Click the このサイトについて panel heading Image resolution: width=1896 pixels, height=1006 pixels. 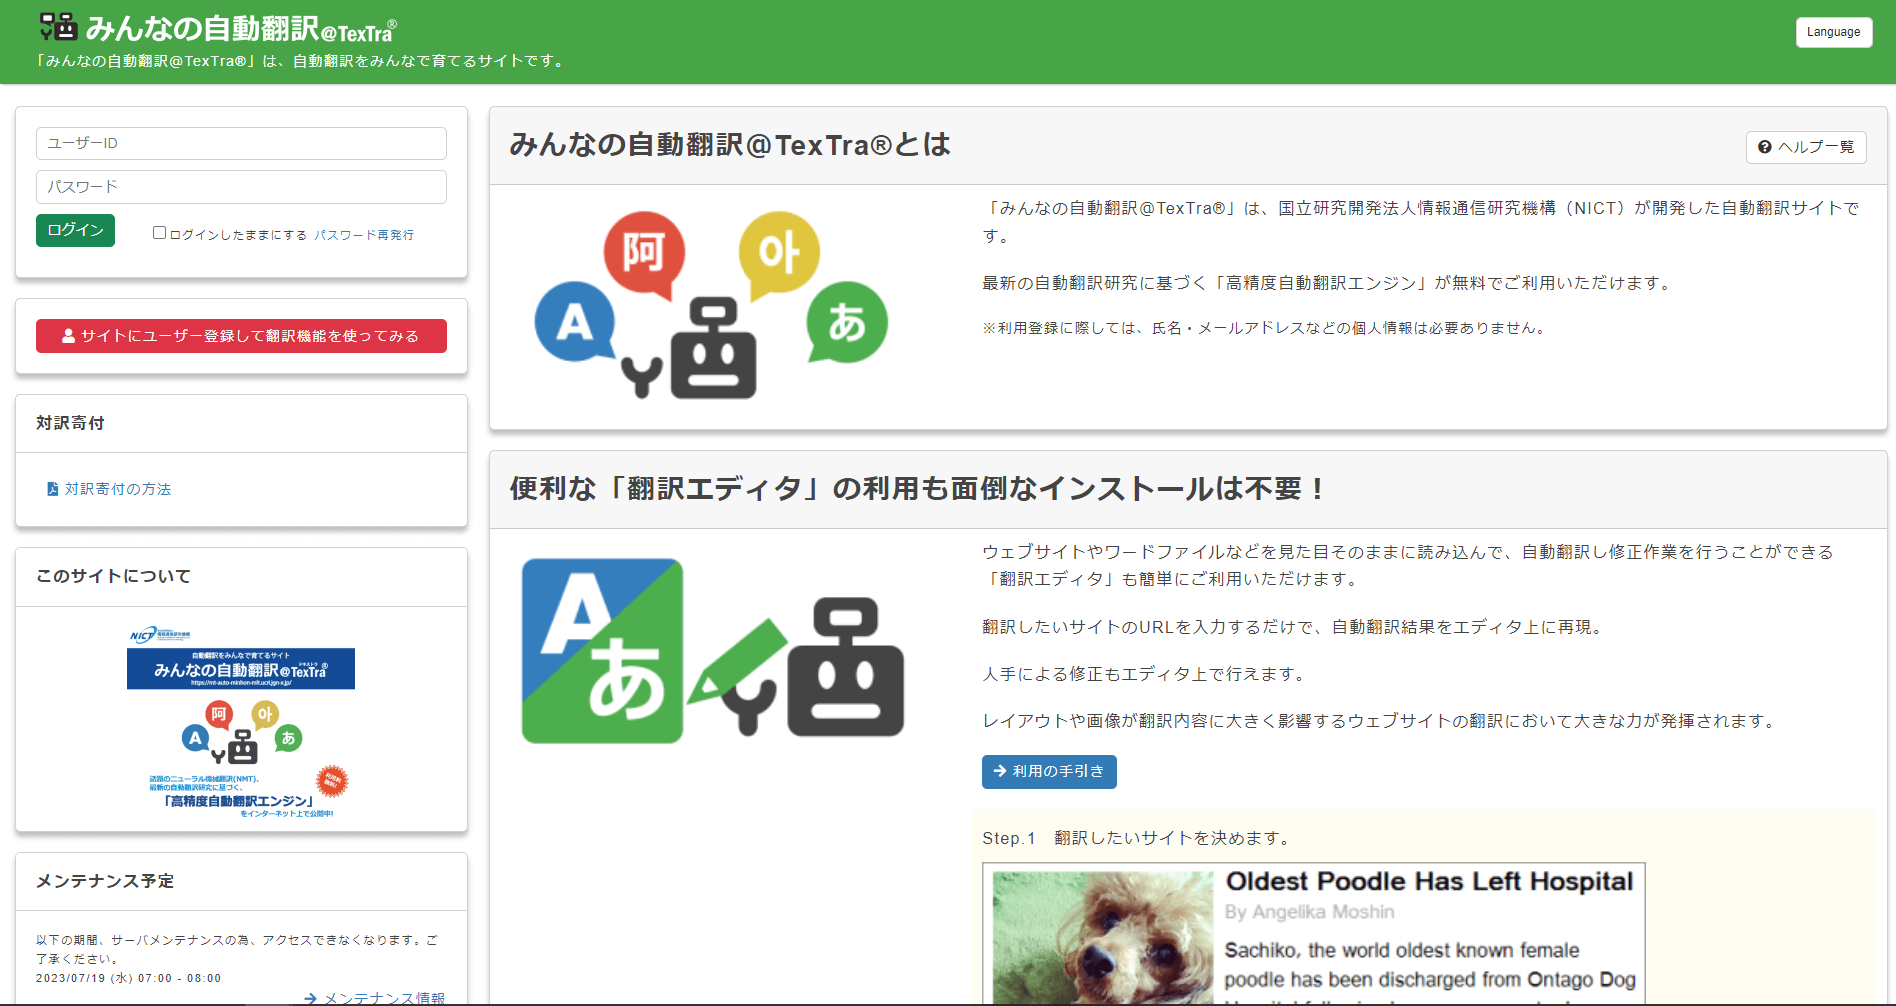pyautogui.click(x=113, y=576)
